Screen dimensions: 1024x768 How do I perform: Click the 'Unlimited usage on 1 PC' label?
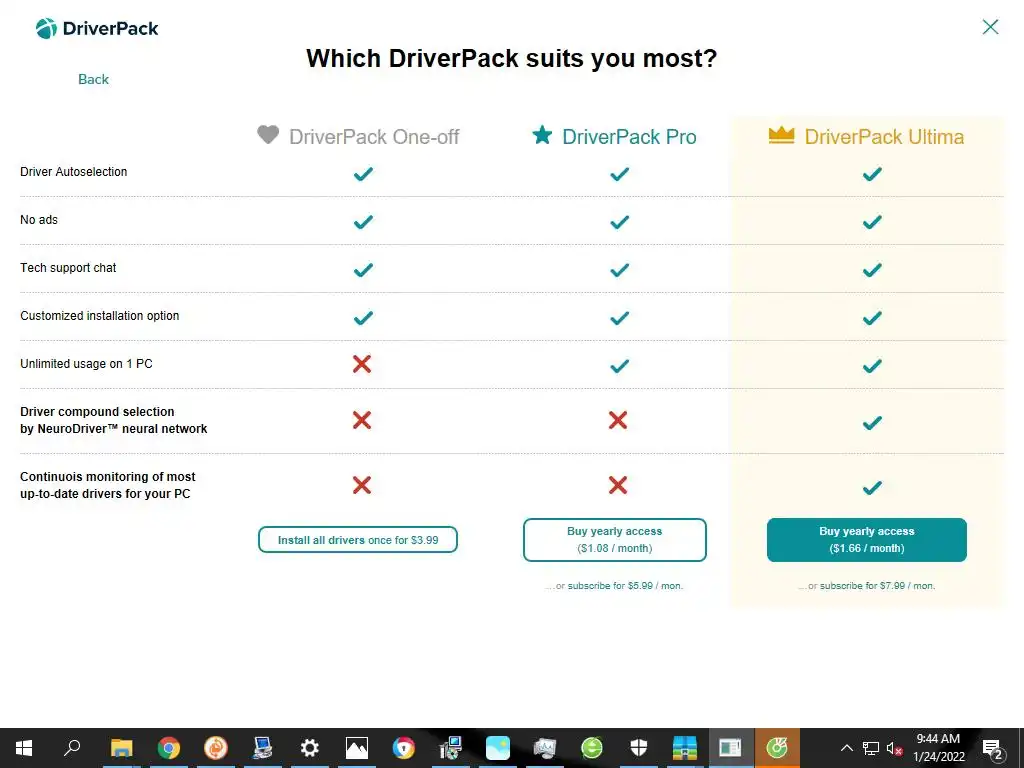tap(86, 364)
